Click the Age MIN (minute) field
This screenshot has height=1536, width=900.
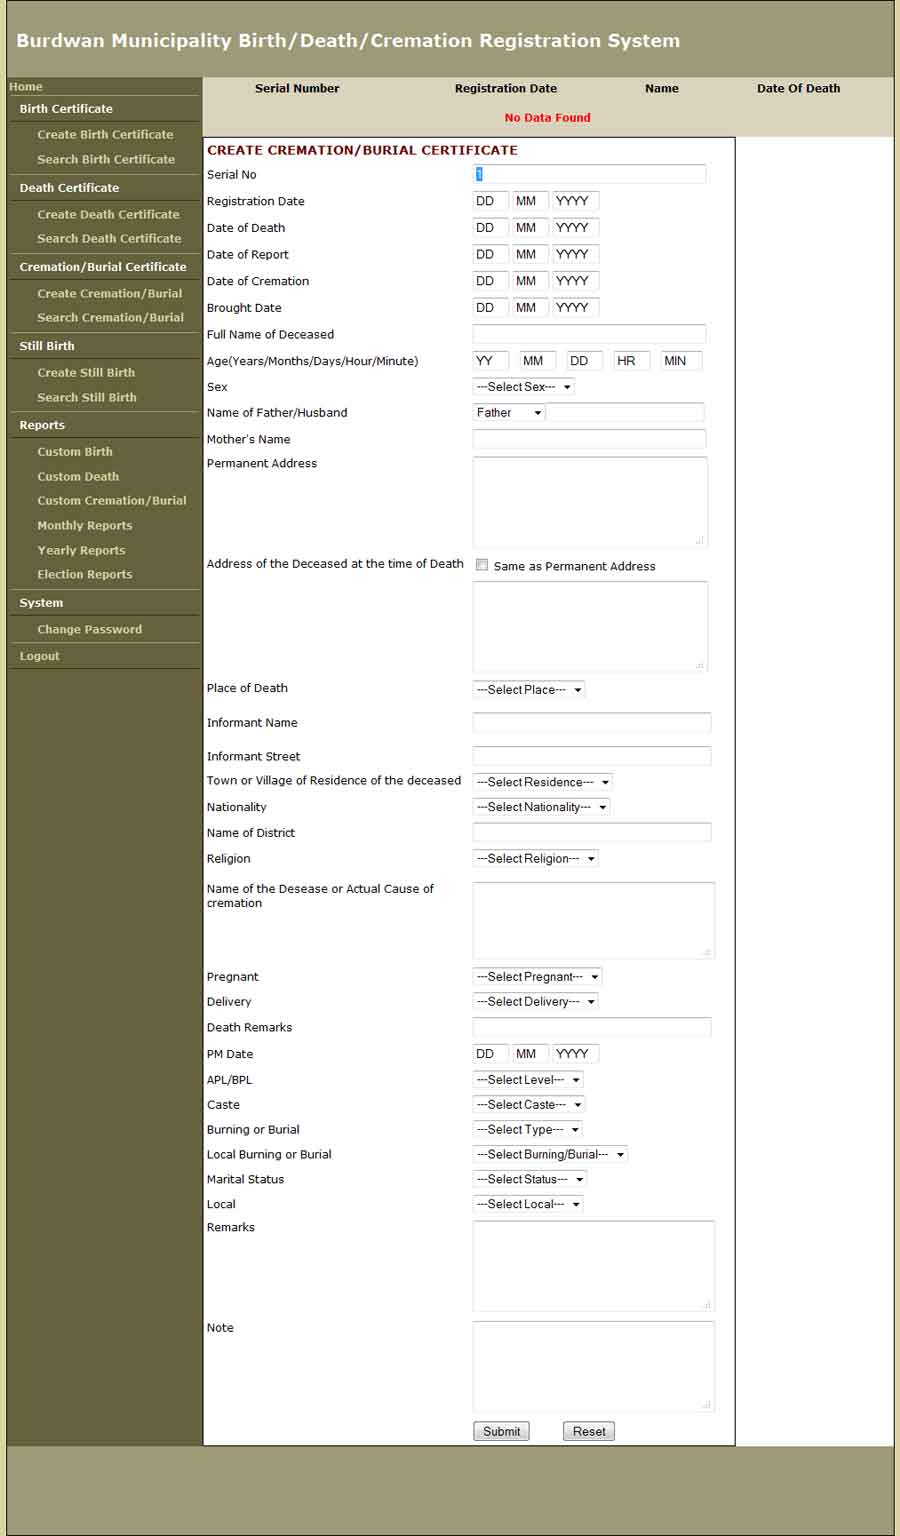681,361
